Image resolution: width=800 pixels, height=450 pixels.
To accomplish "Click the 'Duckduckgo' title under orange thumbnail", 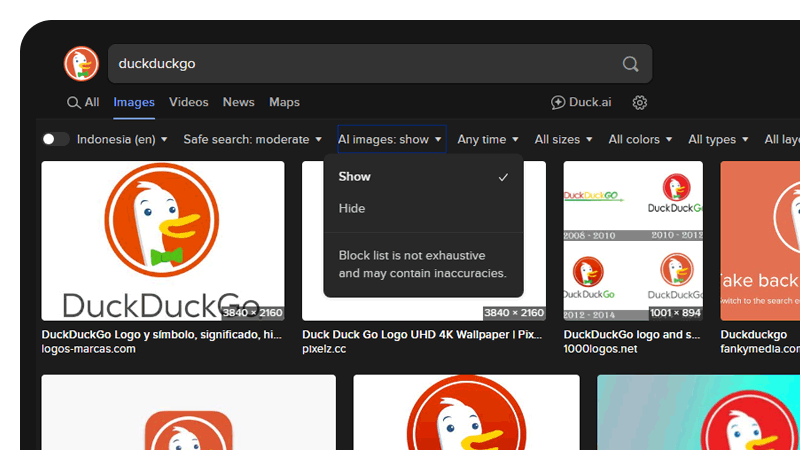I will coord(754,335).
